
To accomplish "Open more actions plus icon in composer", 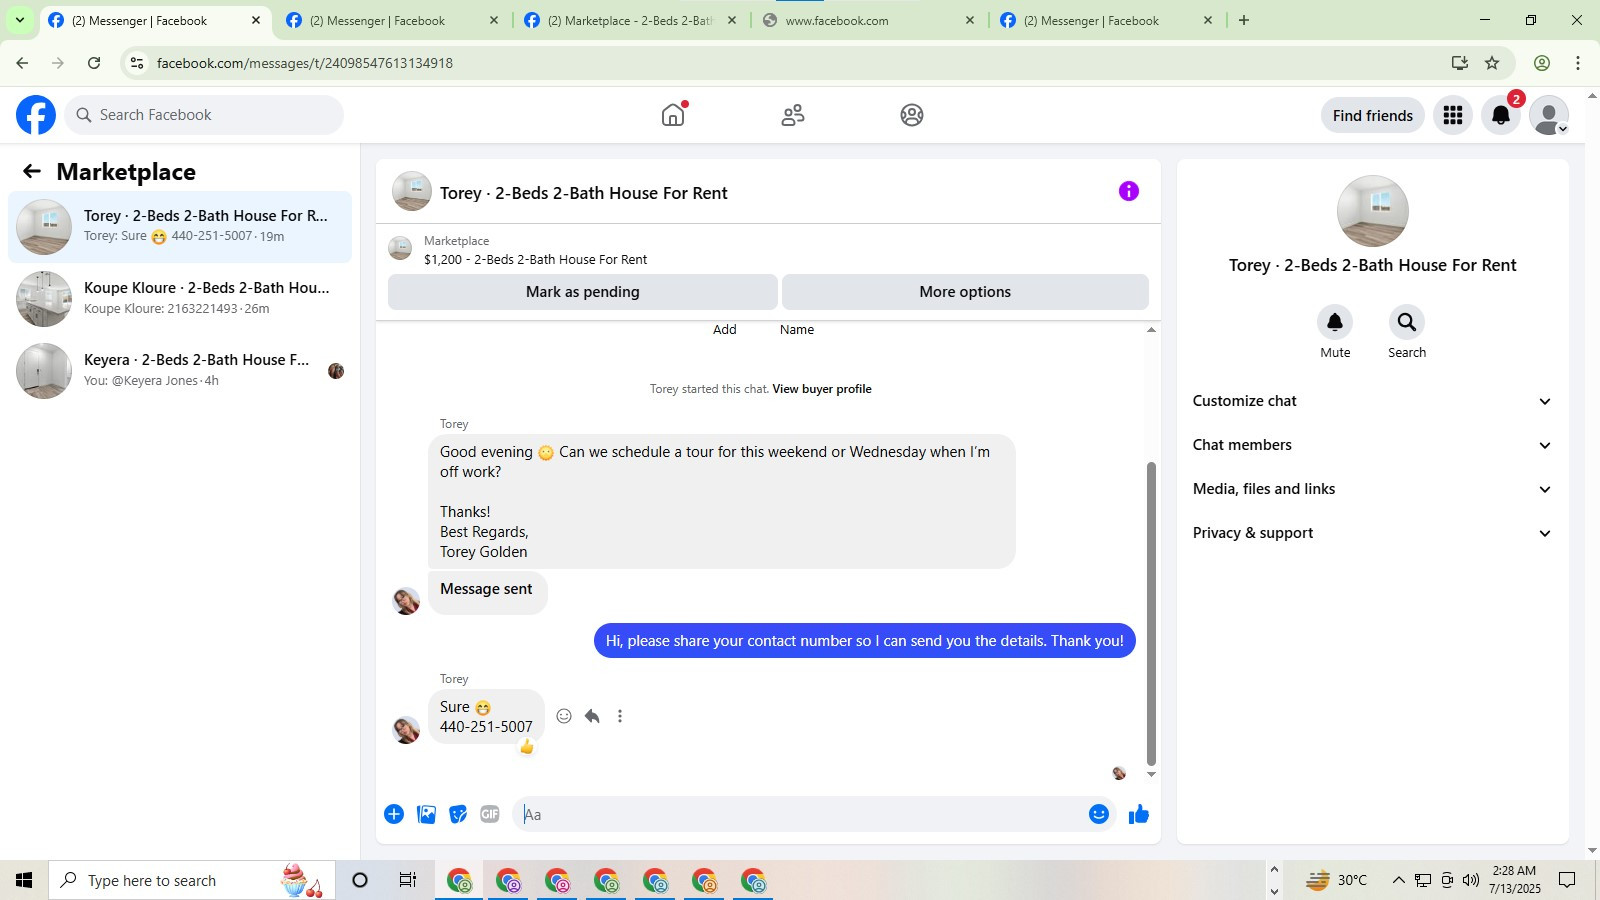I will point(394,814).
